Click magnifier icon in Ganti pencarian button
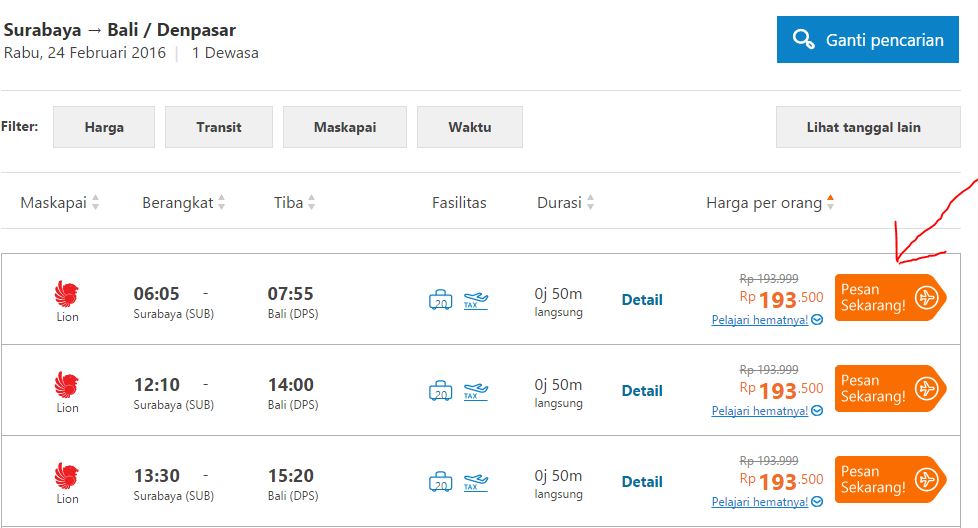The width and height of the screenshot is (978, 528). pyautogui.click(x=803, y=40)
